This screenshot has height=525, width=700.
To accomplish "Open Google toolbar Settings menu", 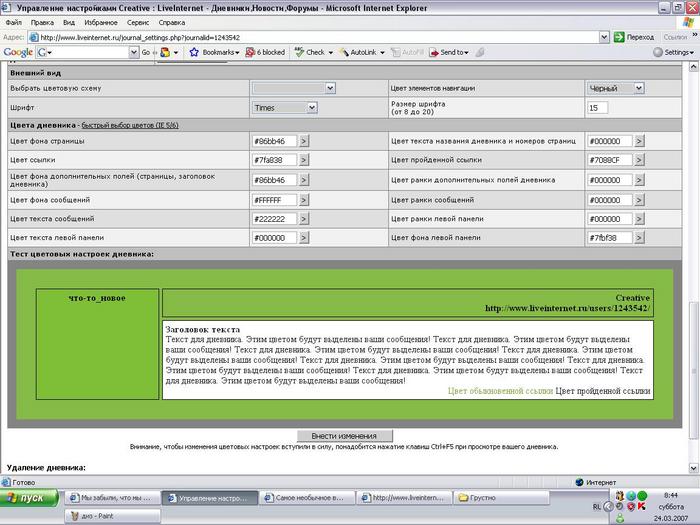I will 674,52.
